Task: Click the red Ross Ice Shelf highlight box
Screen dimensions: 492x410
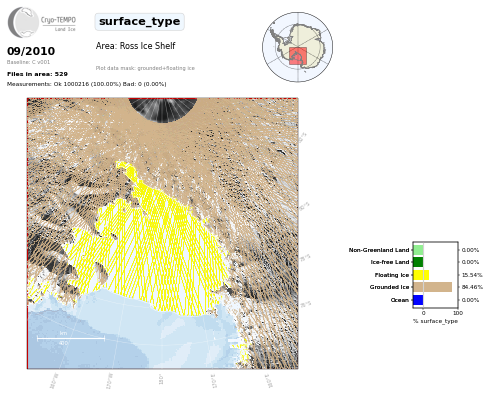Action: [298, 56]
